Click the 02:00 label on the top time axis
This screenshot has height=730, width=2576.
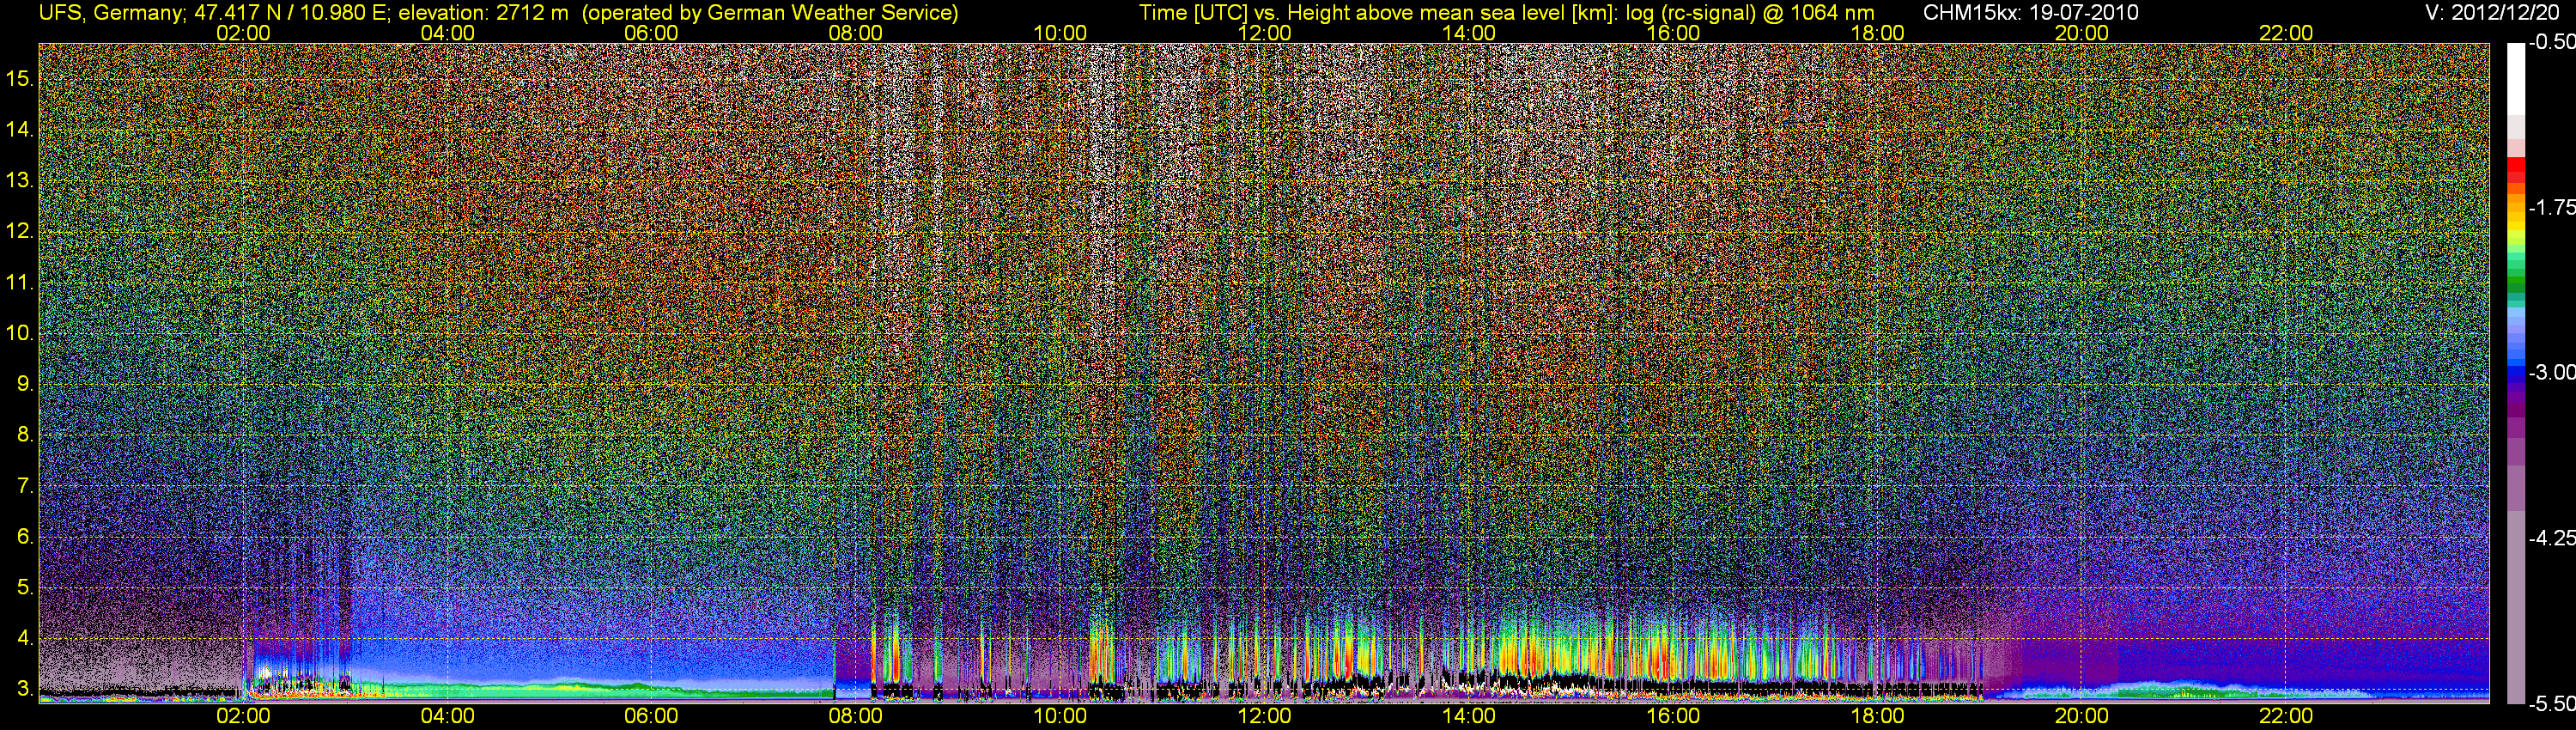tap(243, 33)
